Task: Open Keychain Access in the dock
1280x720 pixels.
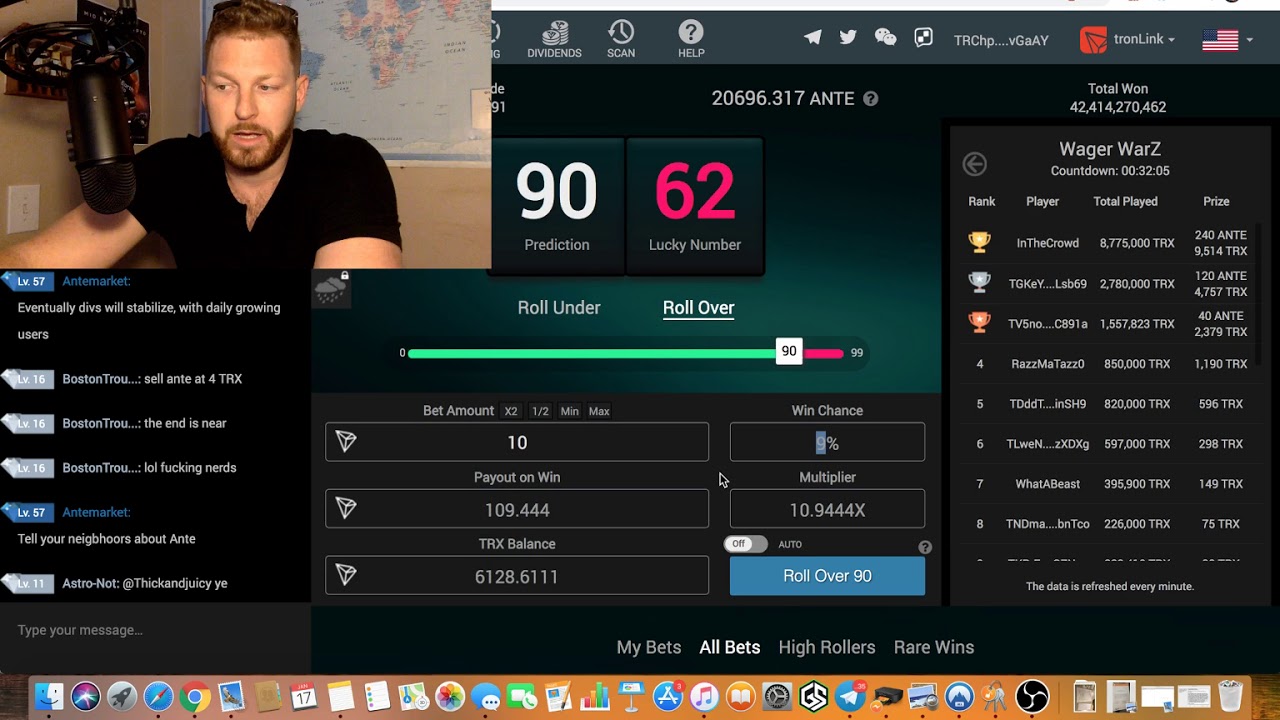Action: (995, 696)
